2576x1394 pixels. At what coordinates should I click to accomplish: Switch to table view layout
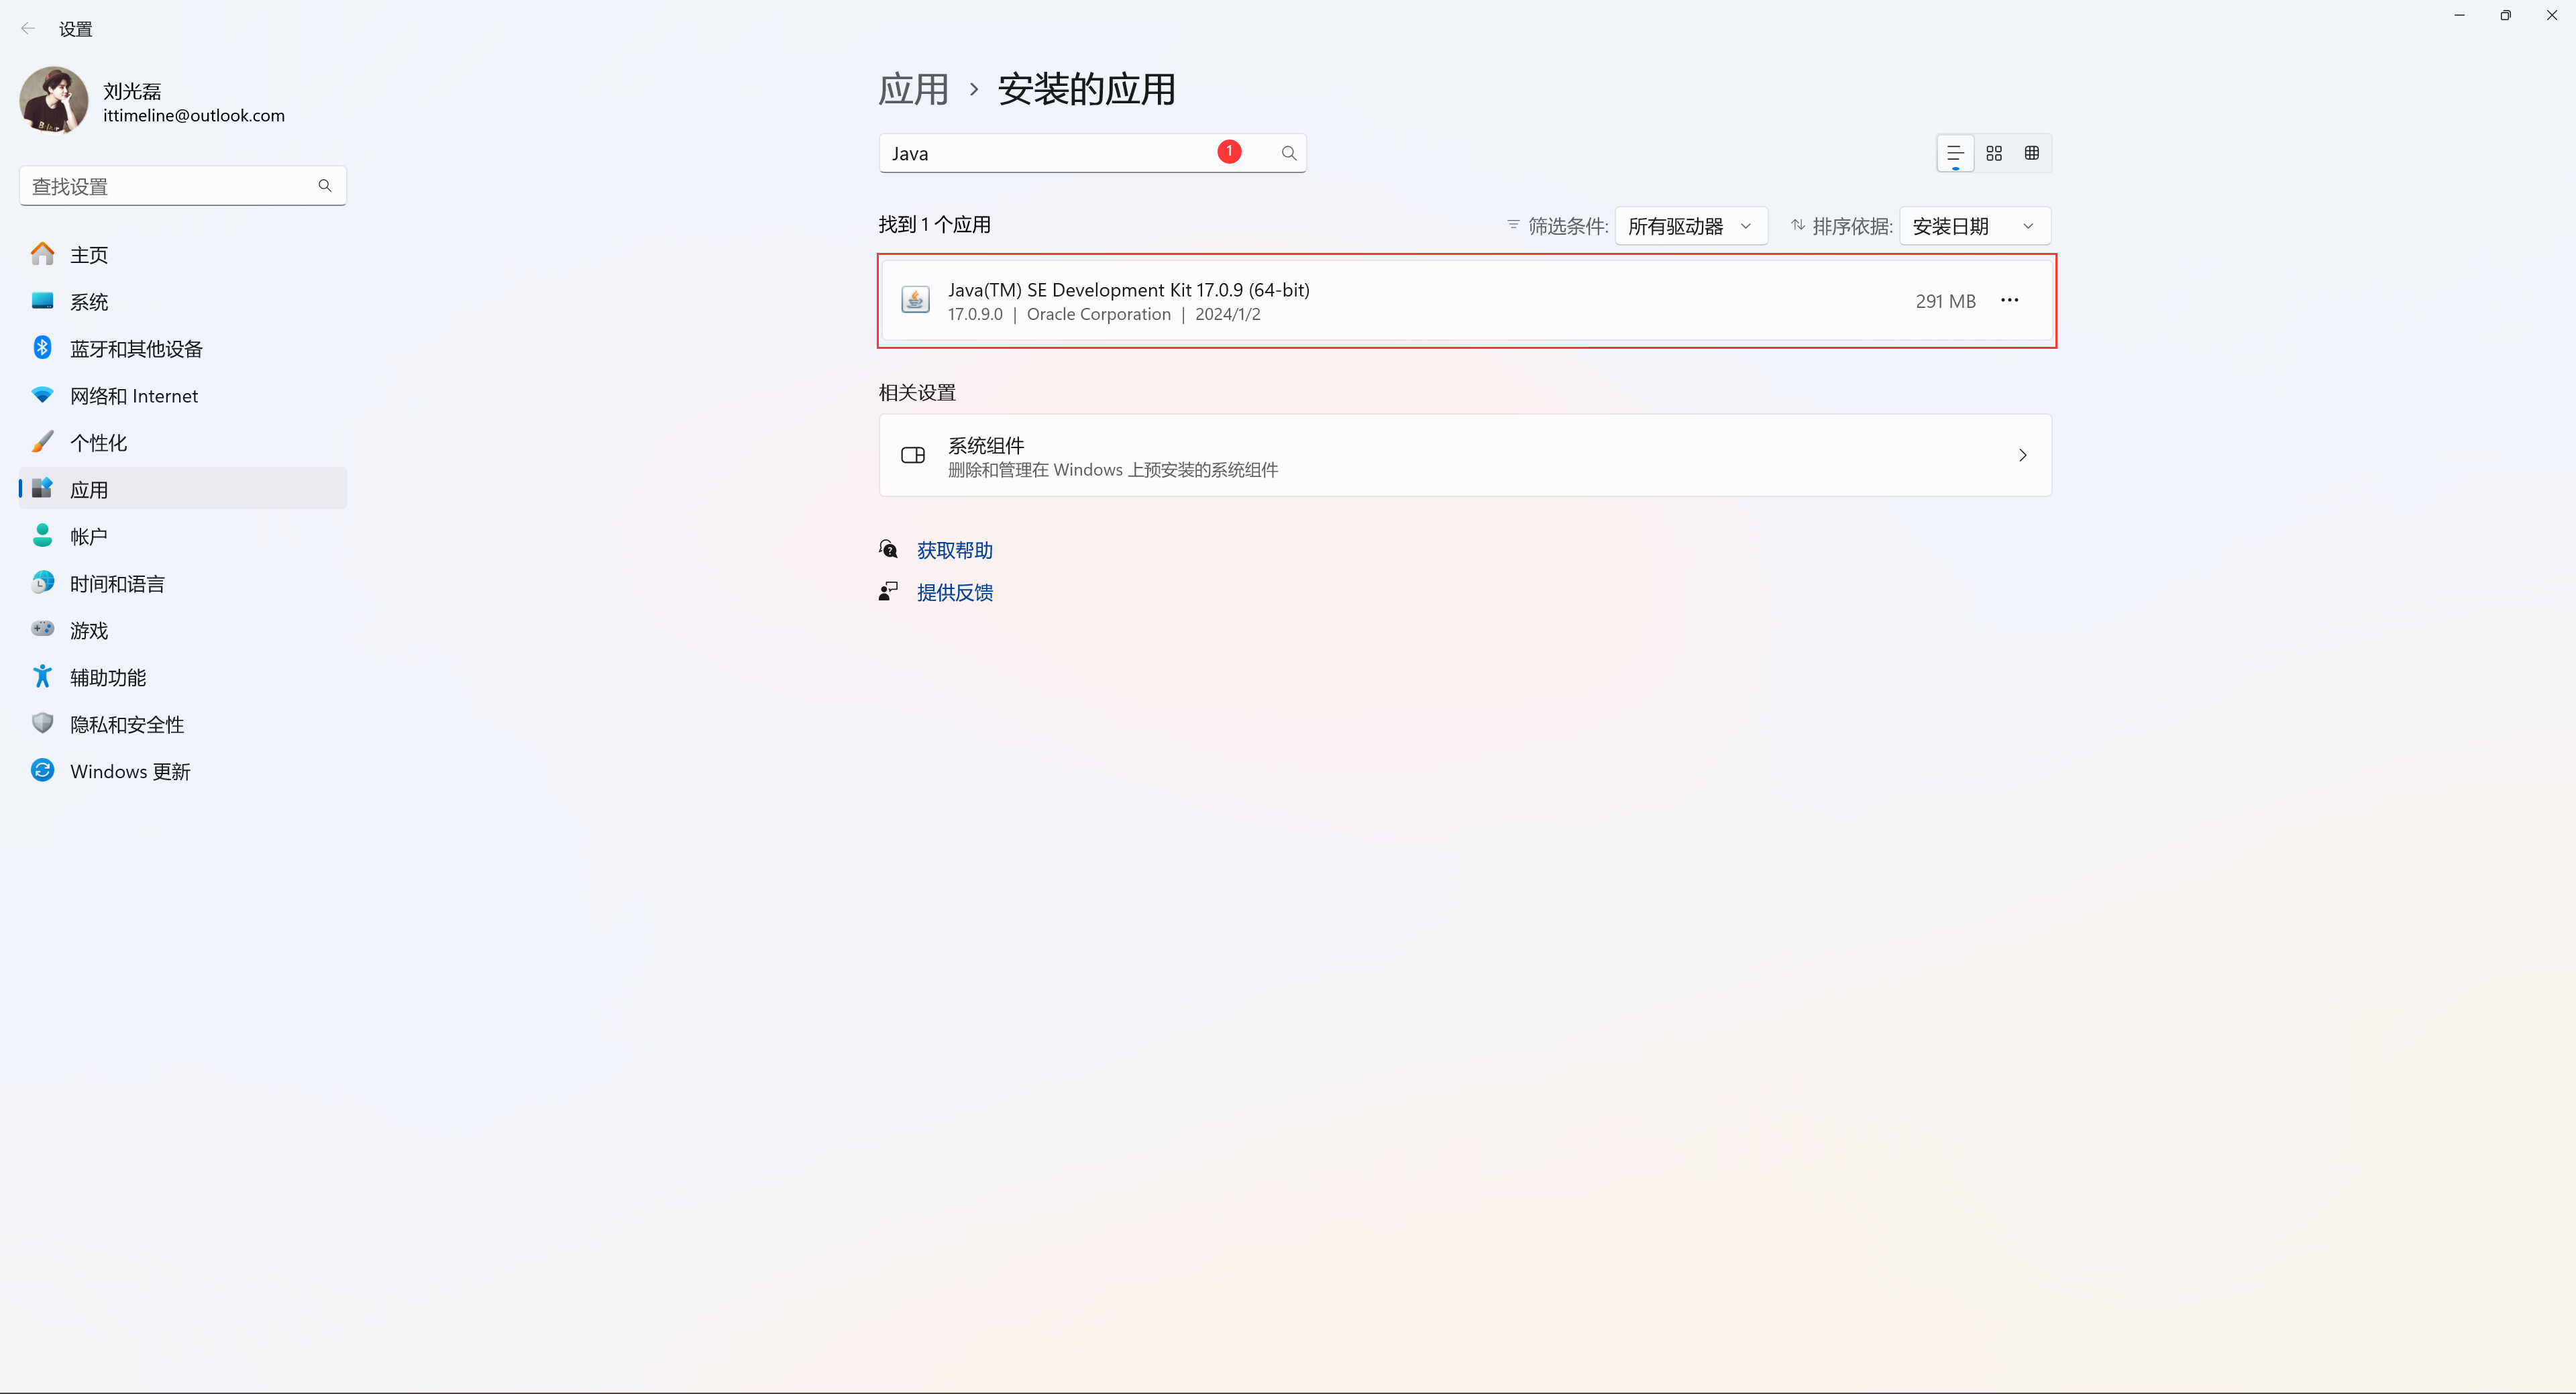click(2032, 153)
